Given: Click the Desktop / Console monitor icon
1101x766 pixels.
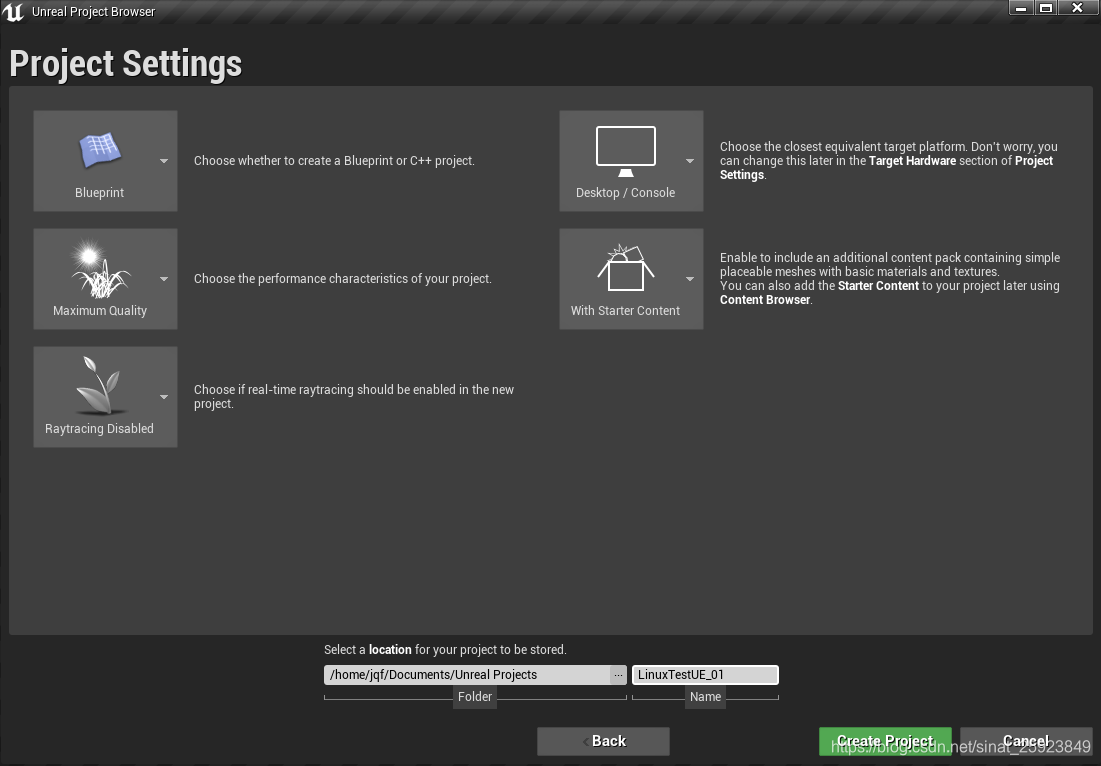Looking at the screenshot, I should pyautogui.click(x=626, y=152).
